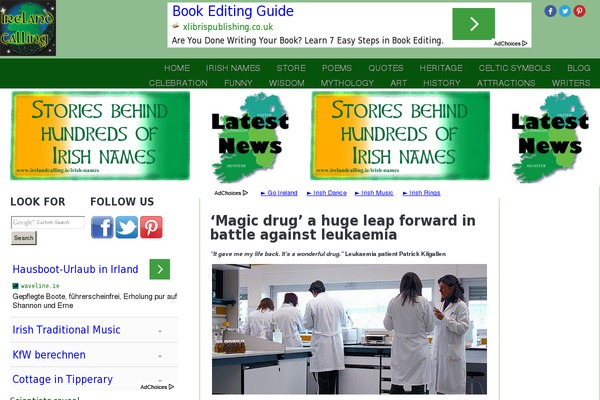This screenshot has width=600, height=400.
Task: Click the second Stories Behind Irish Names banner
Action: tap(400, 136)
